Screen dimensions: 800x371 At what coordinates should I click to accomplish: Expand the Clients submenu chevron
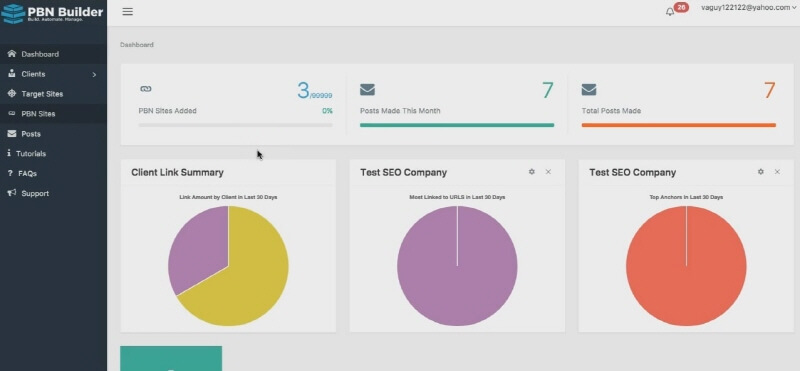[x=94, y=75]
